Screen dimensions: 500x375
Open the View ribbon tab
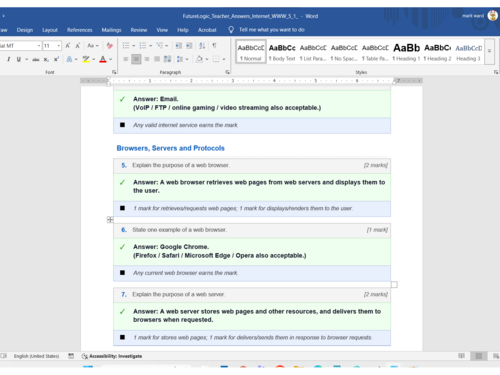(162, 30)
